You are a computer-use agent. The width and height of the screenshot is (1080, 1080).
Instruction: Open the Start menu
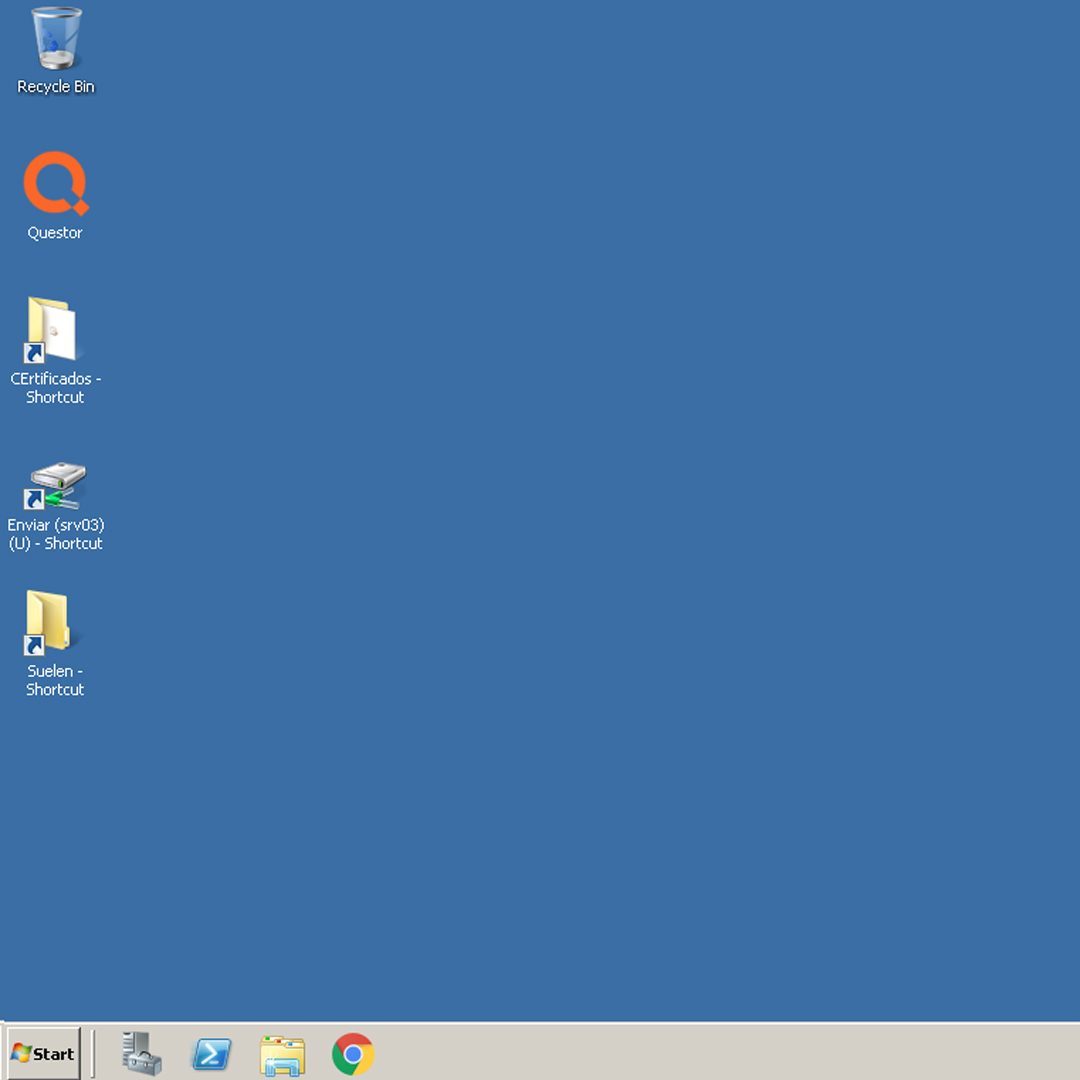pos(43,1054)
